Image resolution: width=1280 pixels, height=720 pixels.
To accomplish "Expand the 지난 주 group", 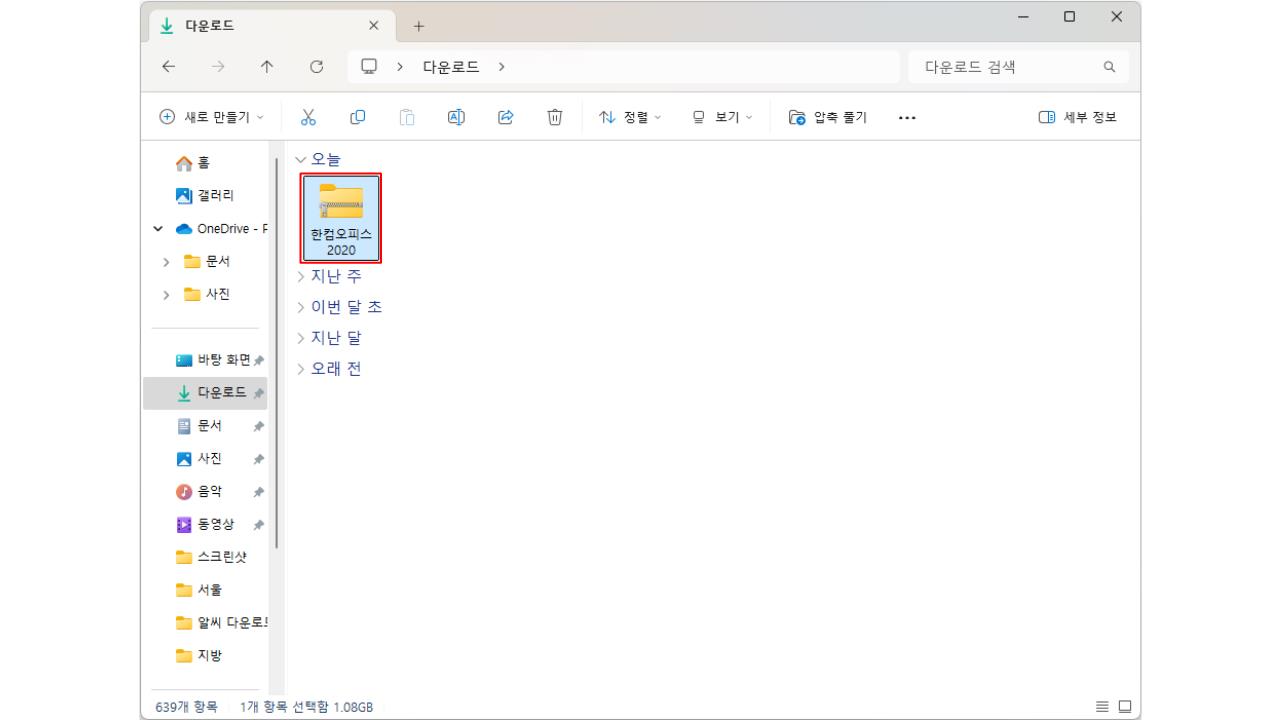I will pos(335,276).
